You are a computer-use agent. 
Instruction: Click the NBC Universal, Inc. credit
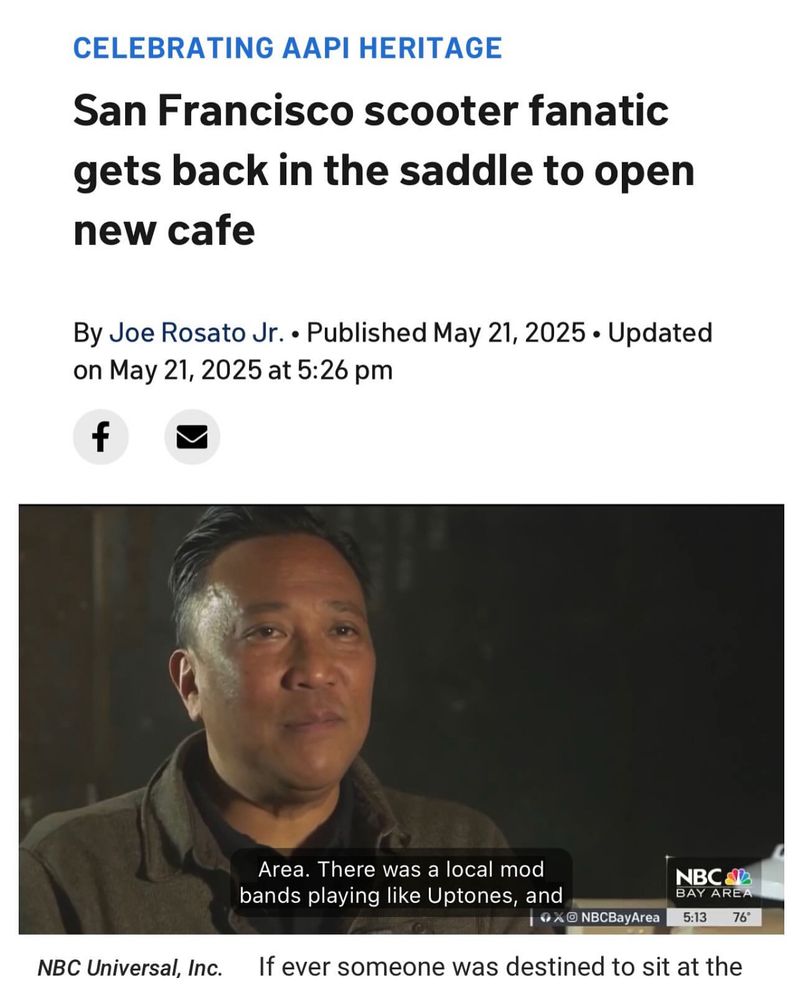[130, 968]
